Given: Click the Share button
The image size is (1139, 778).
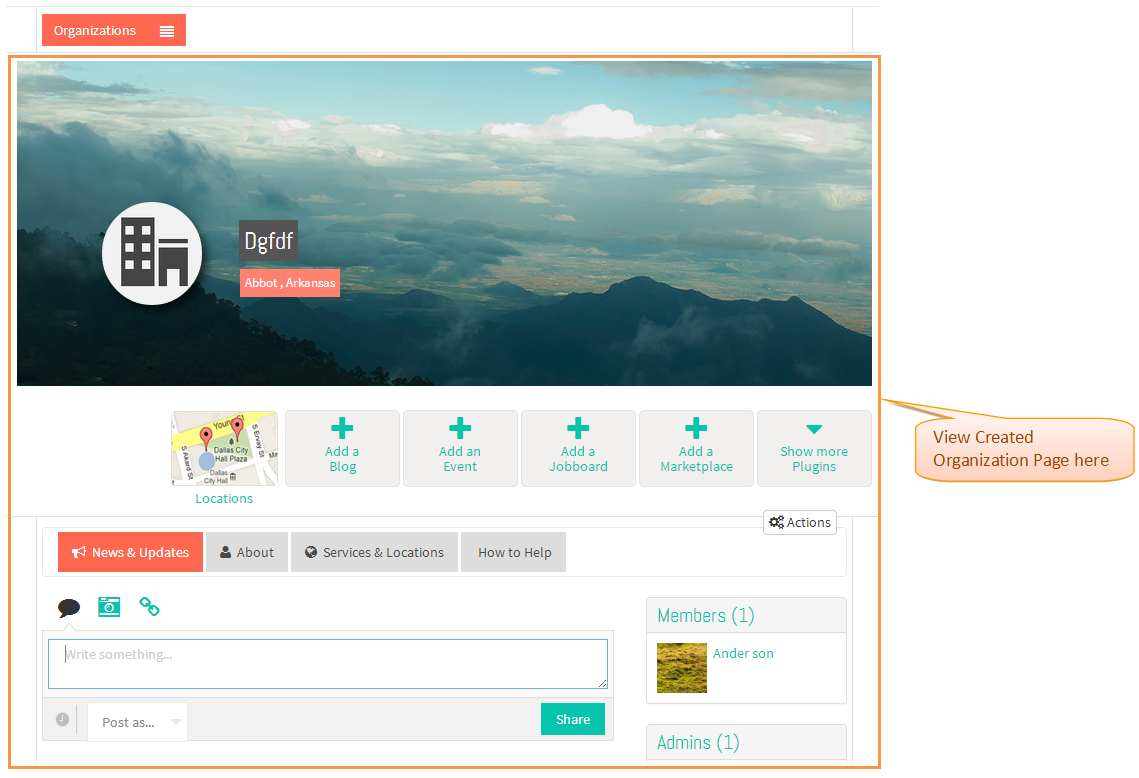Looking at the screenshot, I should click(x=573, y=719).
